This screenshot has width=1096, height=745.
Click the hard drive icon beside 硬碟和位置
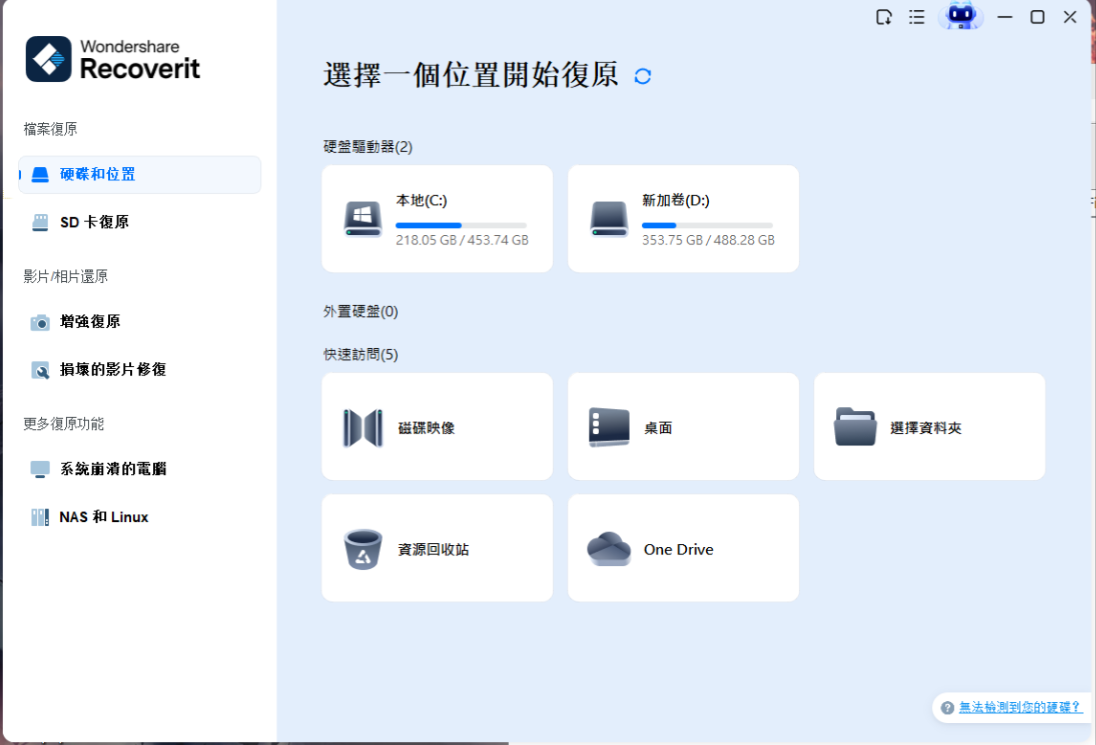pyautogui.click(x=41, y=175)
